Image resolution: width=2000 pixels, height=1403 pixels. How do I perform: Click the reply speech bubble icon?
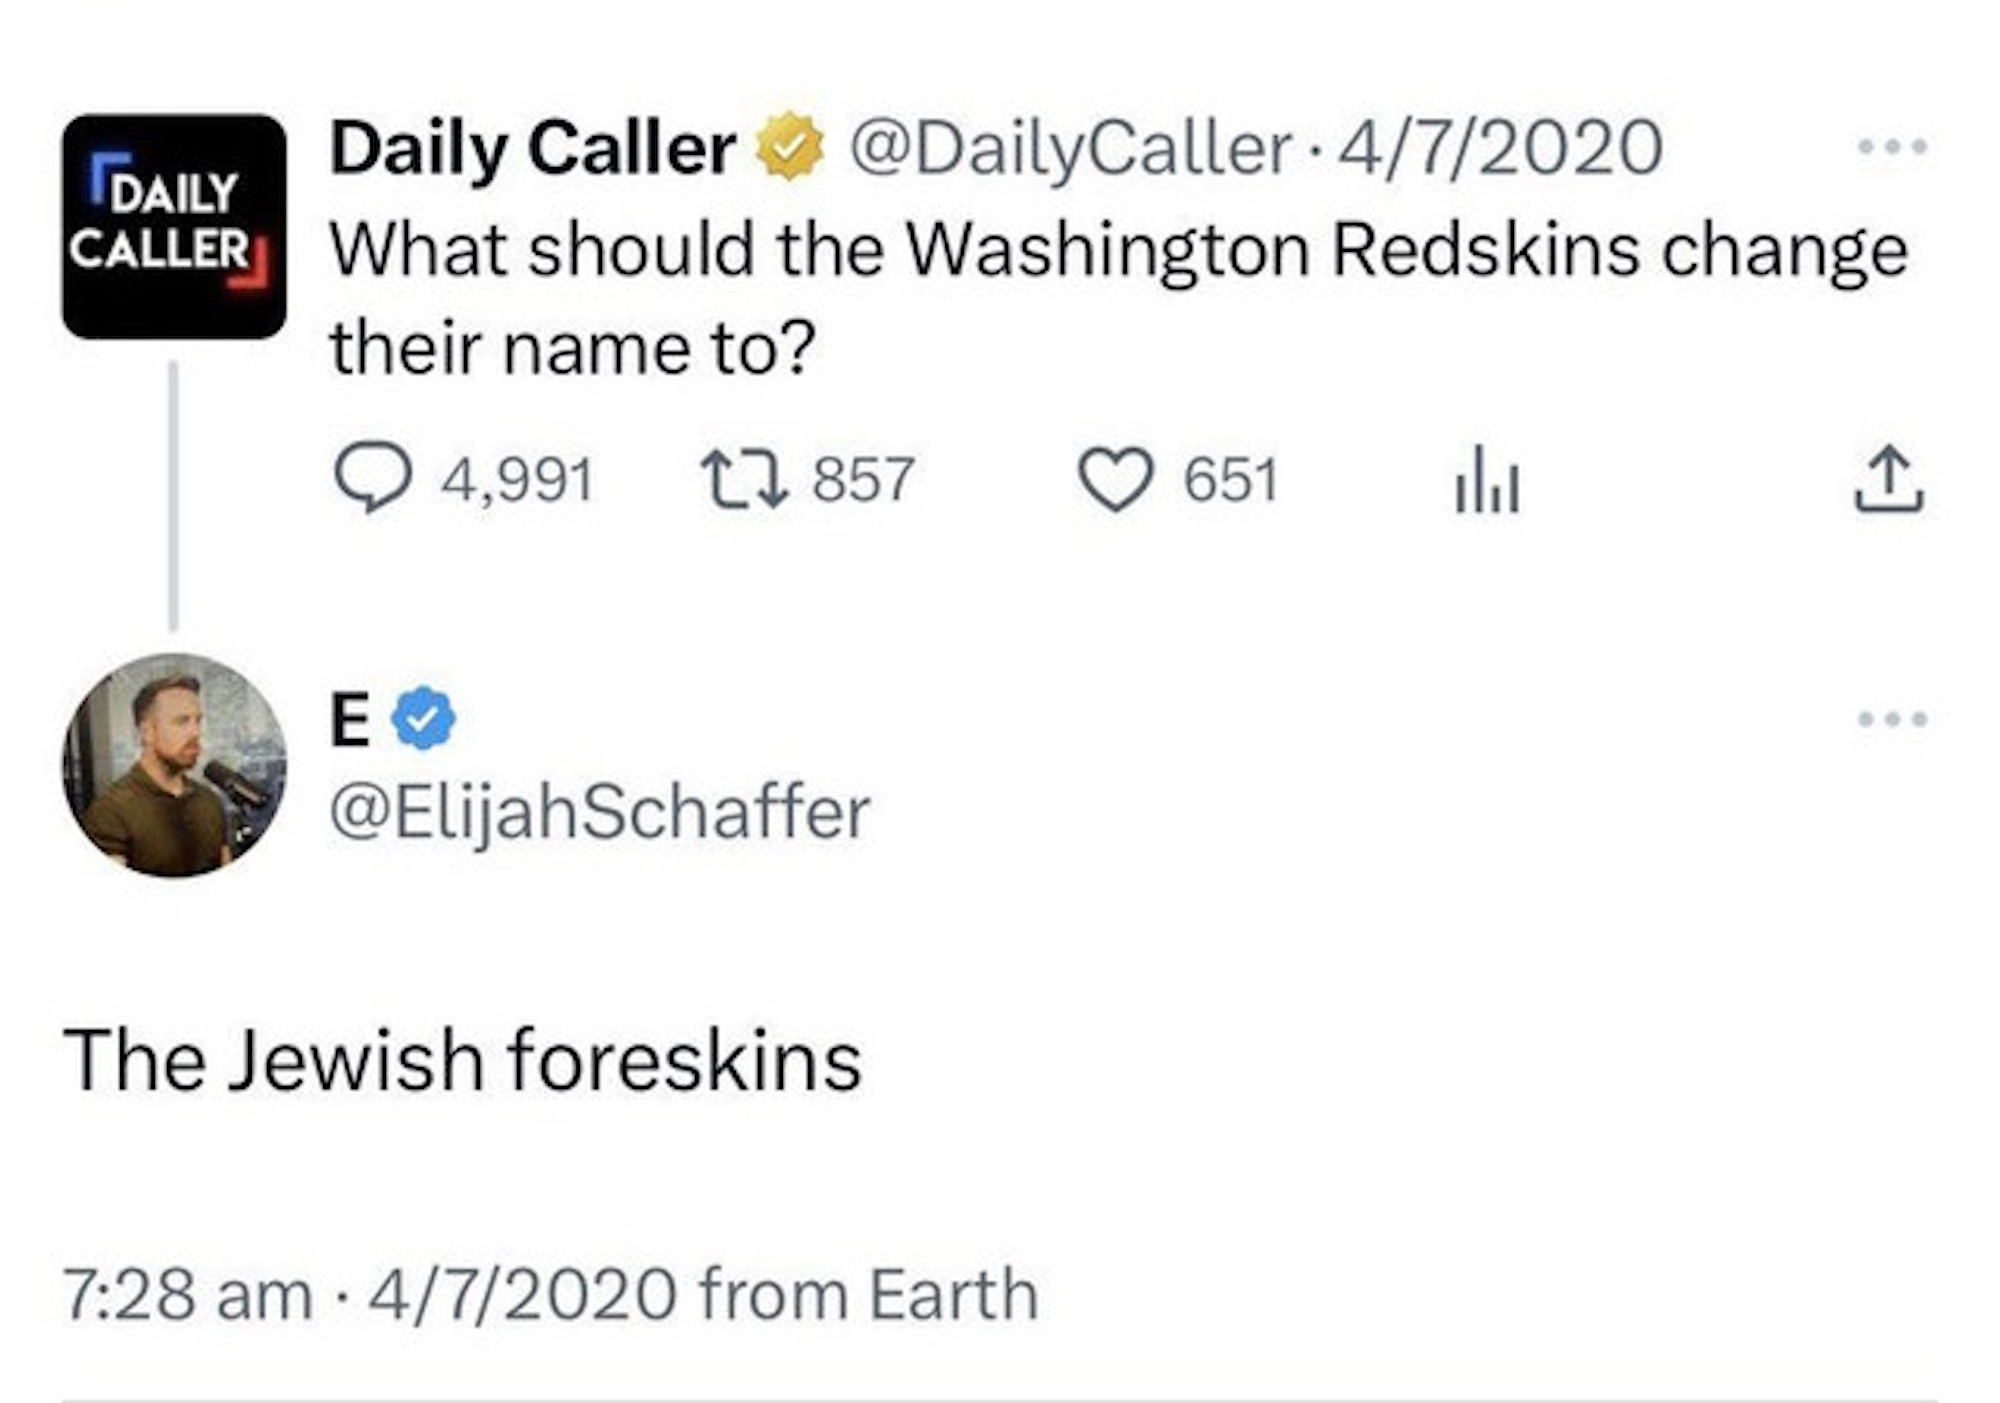pyautogui.click(x=372, y=479)
